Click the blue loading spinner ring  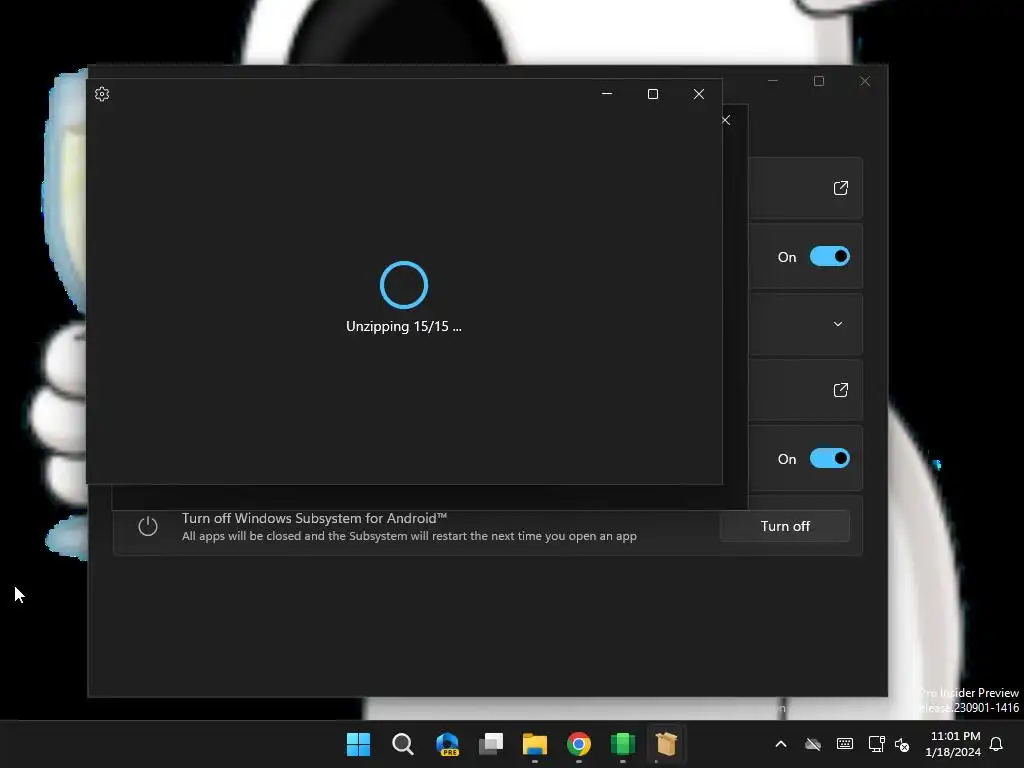coord(404,285)
